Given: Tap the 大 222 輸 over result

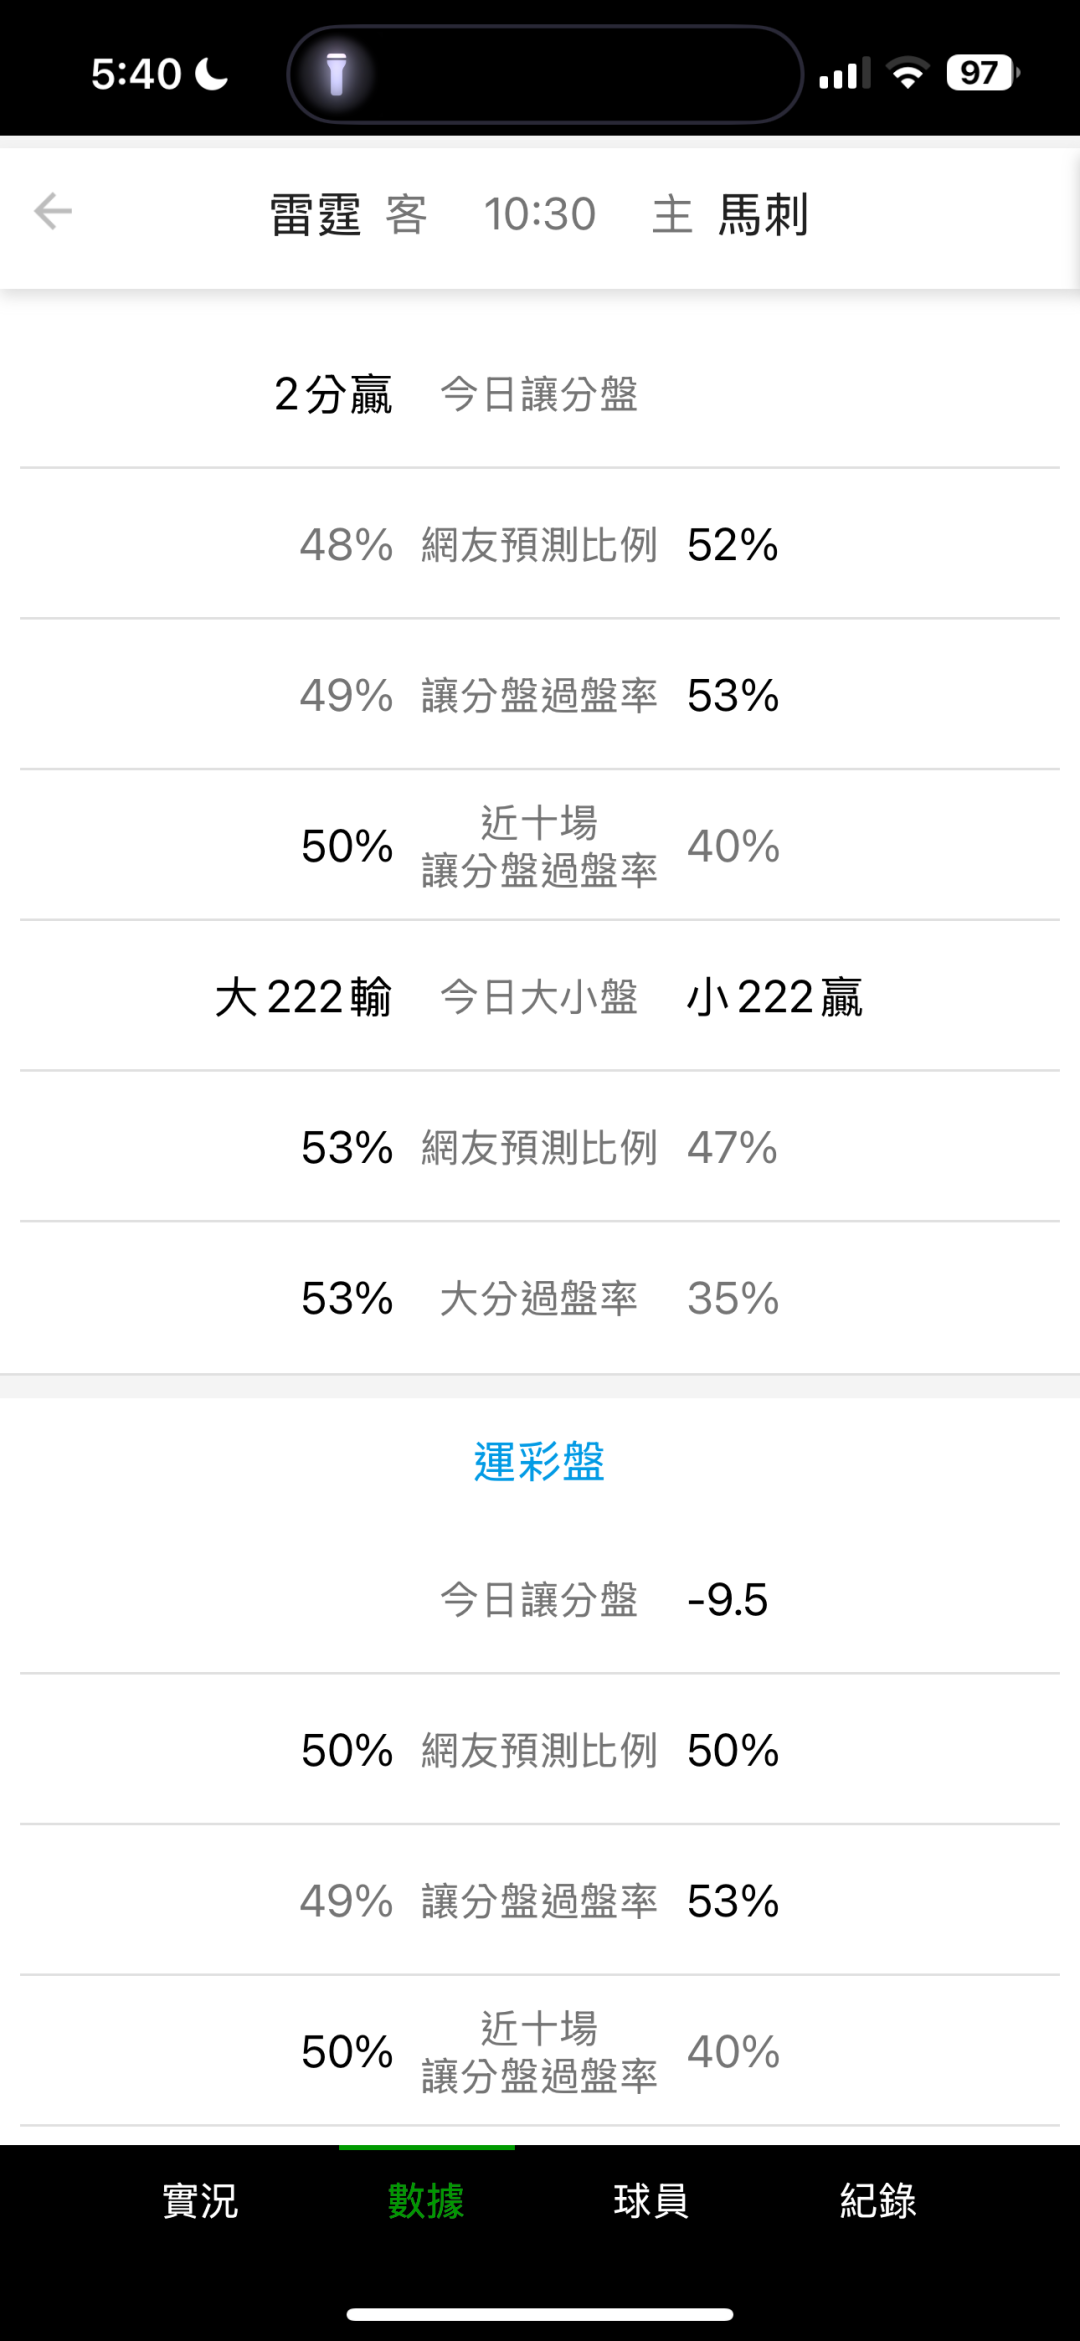Looking at the screenshot, I should pyautogui.click(x=303, y=997).
